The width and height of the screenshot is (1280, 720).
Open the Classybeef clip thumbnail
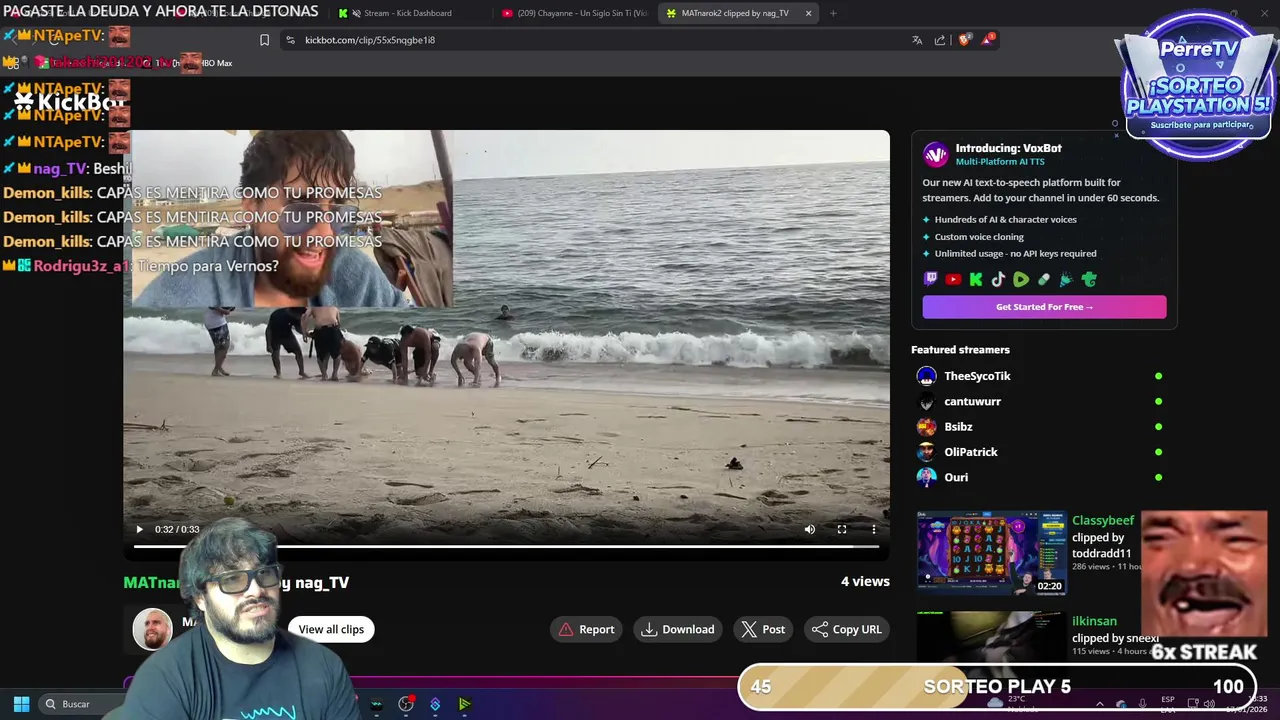click(x=991, y=553)
